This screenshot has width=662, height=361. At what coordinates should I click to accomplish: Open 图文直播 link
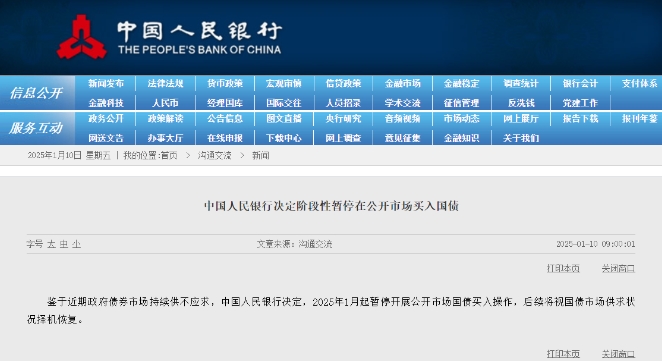point(284,119)
